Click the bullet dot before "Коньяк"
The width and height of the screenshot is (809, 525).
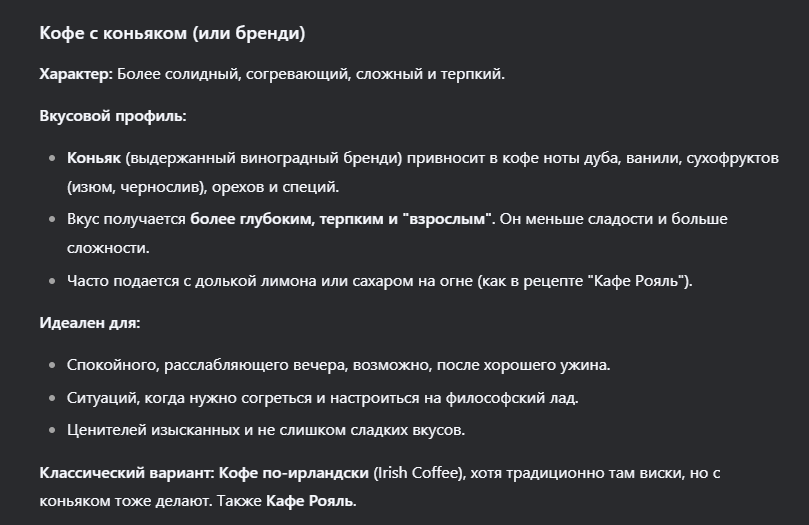coord(52,159)
